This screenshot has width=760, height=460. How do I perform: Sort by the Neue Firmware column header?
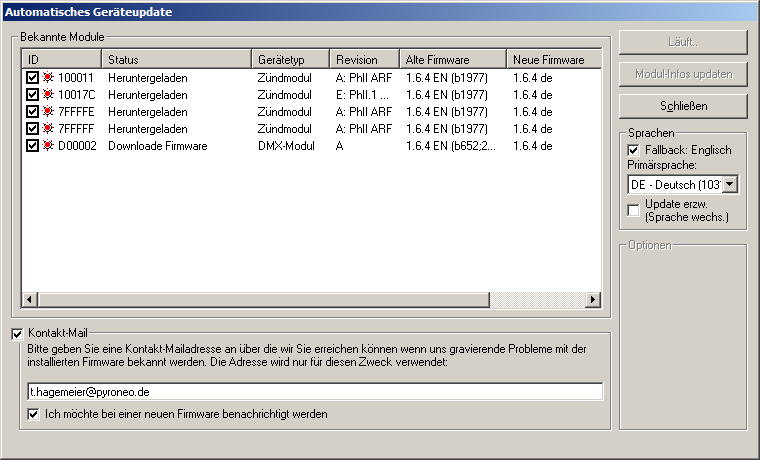(554, 59)
